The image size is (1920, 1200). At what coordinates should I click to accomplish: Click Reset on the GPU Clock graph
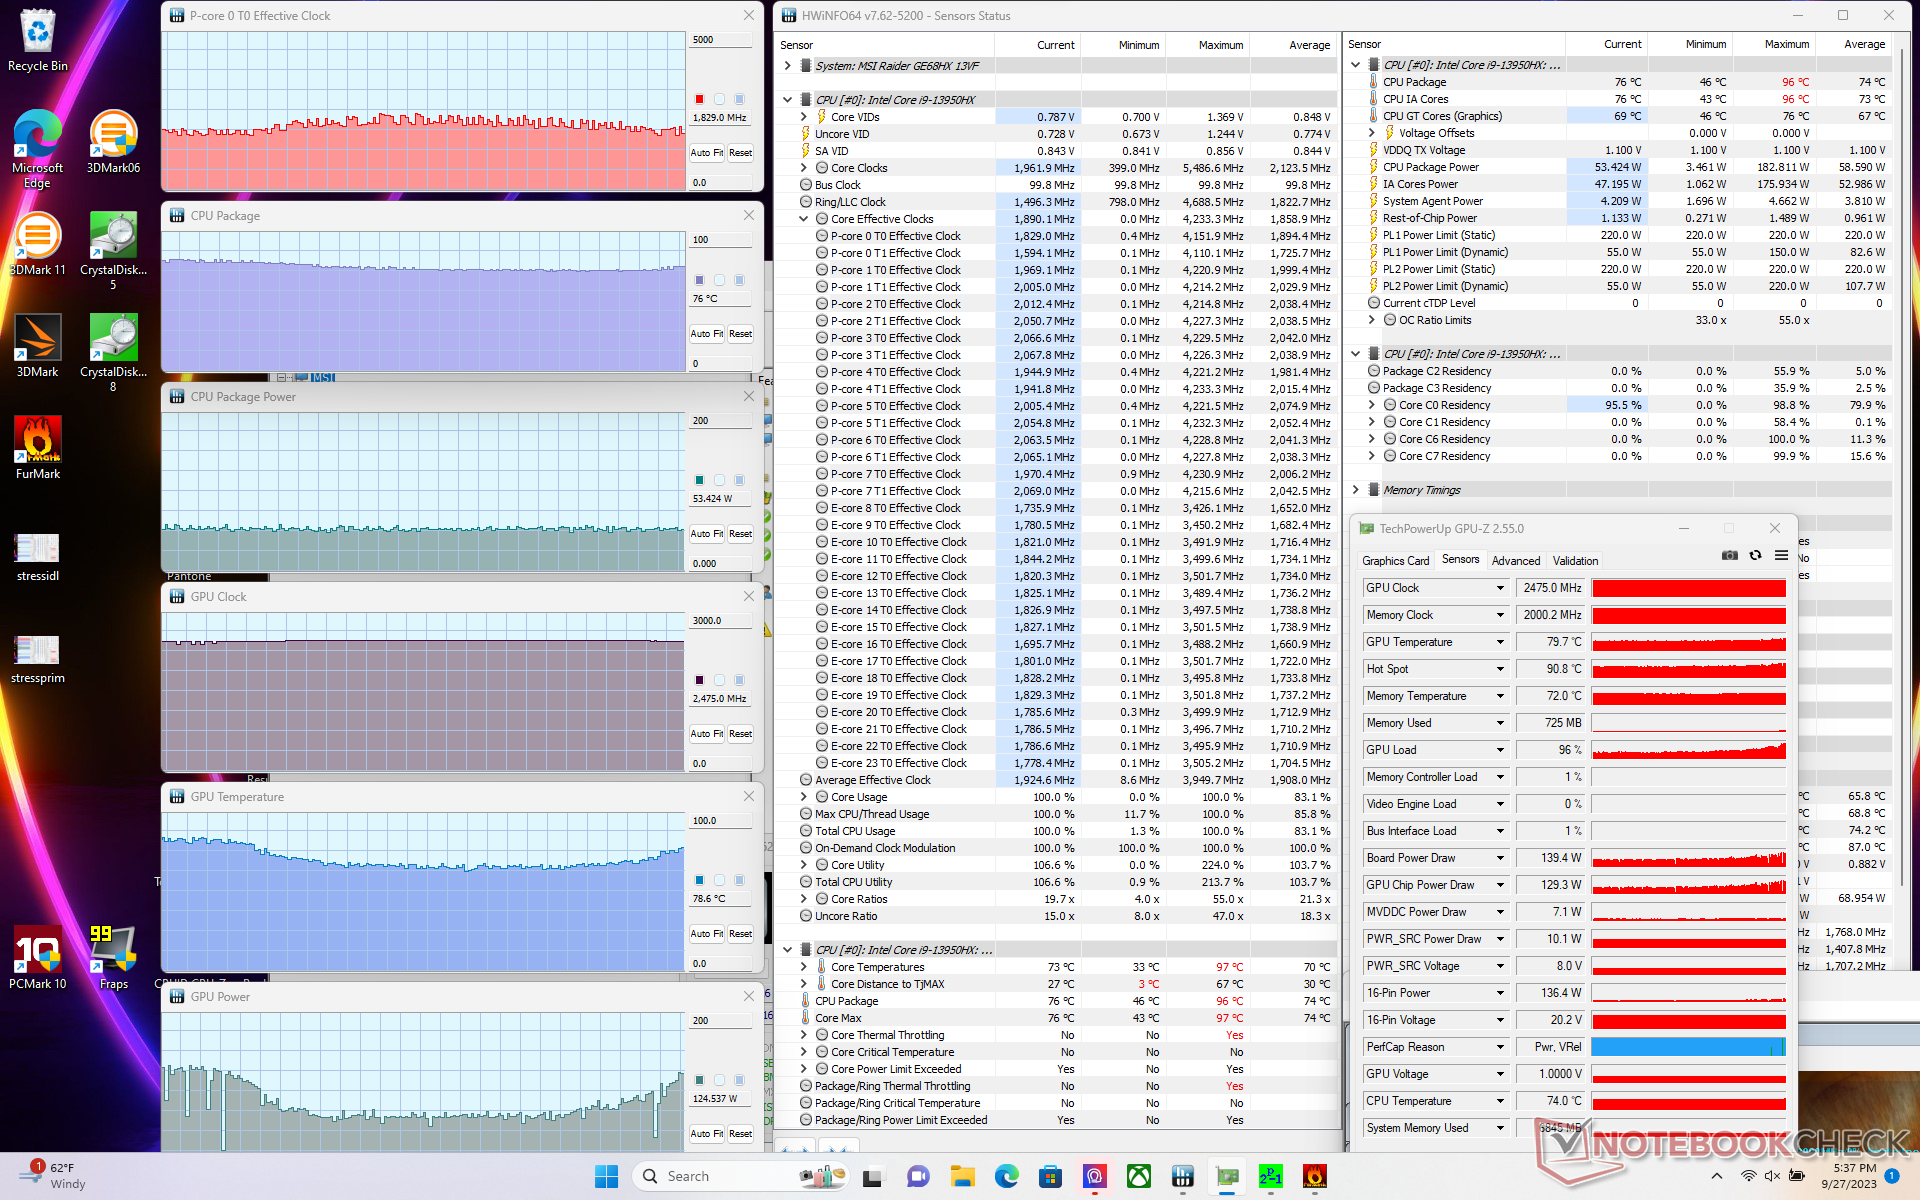tap(740, 734)
